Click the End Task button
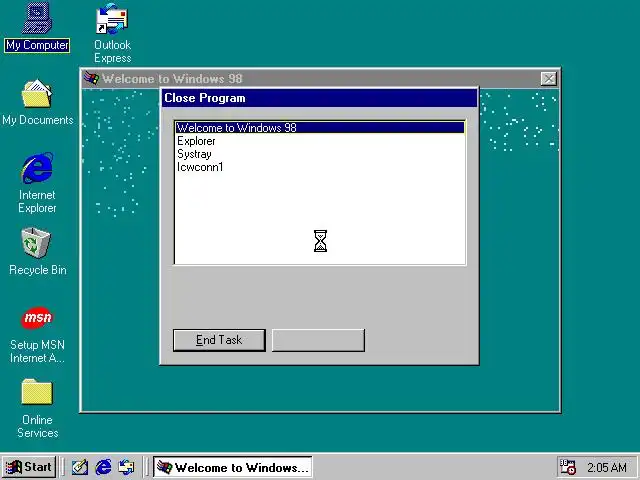The width and height of the screenshot is (640, 480). 219,340
